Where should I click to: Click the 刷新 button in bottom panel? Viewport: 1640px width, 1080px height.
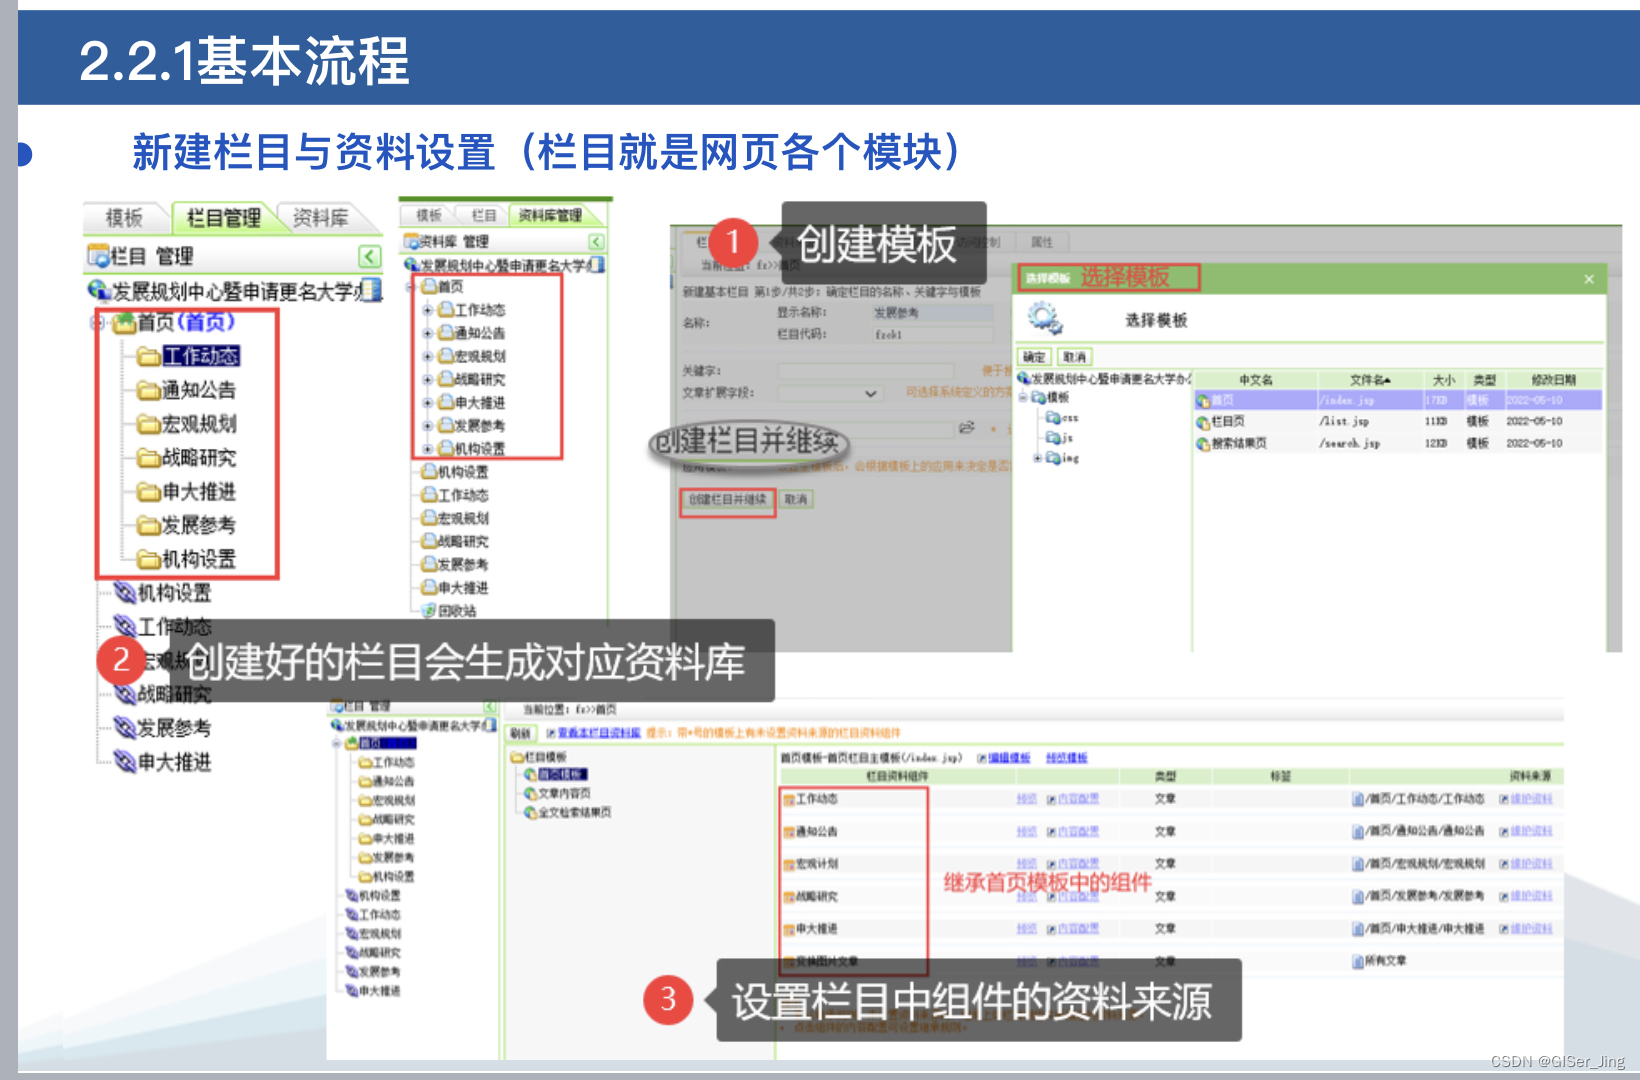(521, 733)
